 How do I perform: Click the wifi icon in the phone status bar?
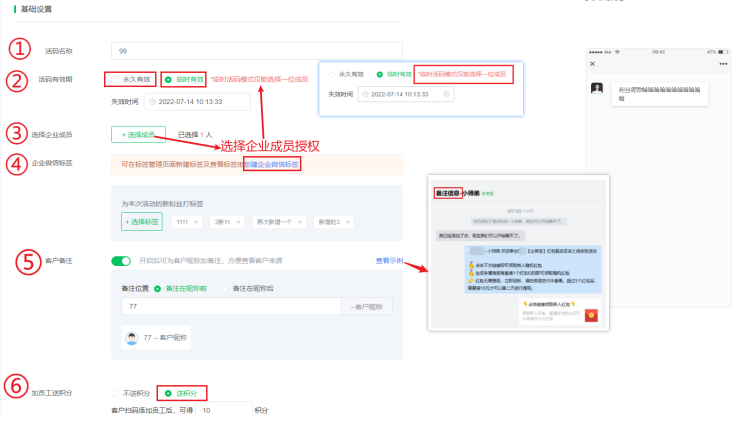[618, 52]
